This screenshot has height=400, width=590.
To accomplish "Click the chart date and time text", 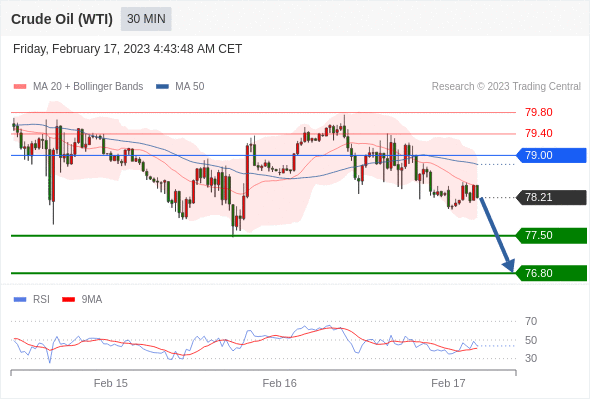I will click(x=127, y=49).
